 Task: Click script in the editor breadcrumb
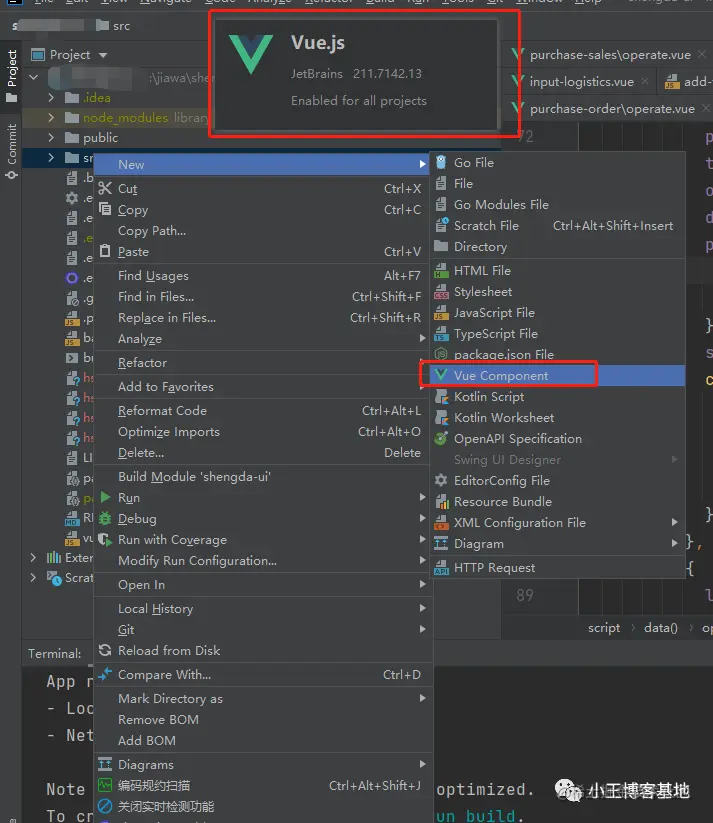point(604,628)
